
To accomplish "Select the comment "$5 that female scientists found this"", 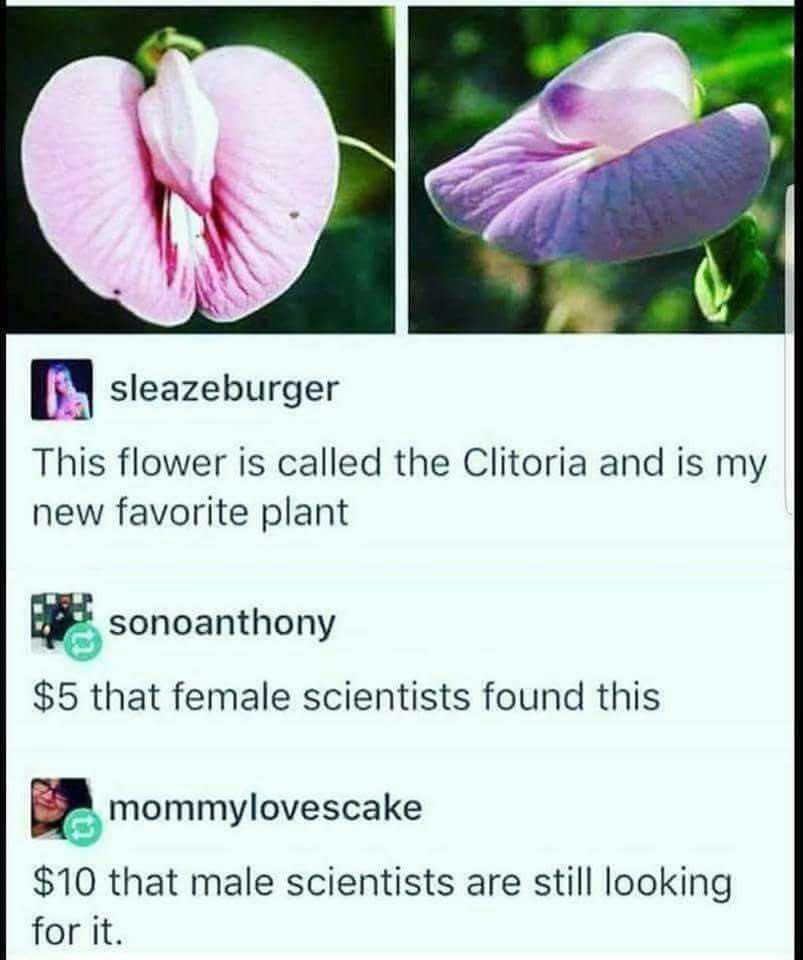I will click(346, 697).
